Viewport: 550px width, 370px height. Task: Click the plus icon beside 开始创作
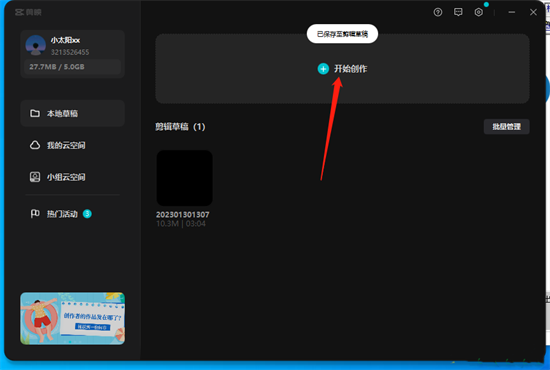click(323, 69)
